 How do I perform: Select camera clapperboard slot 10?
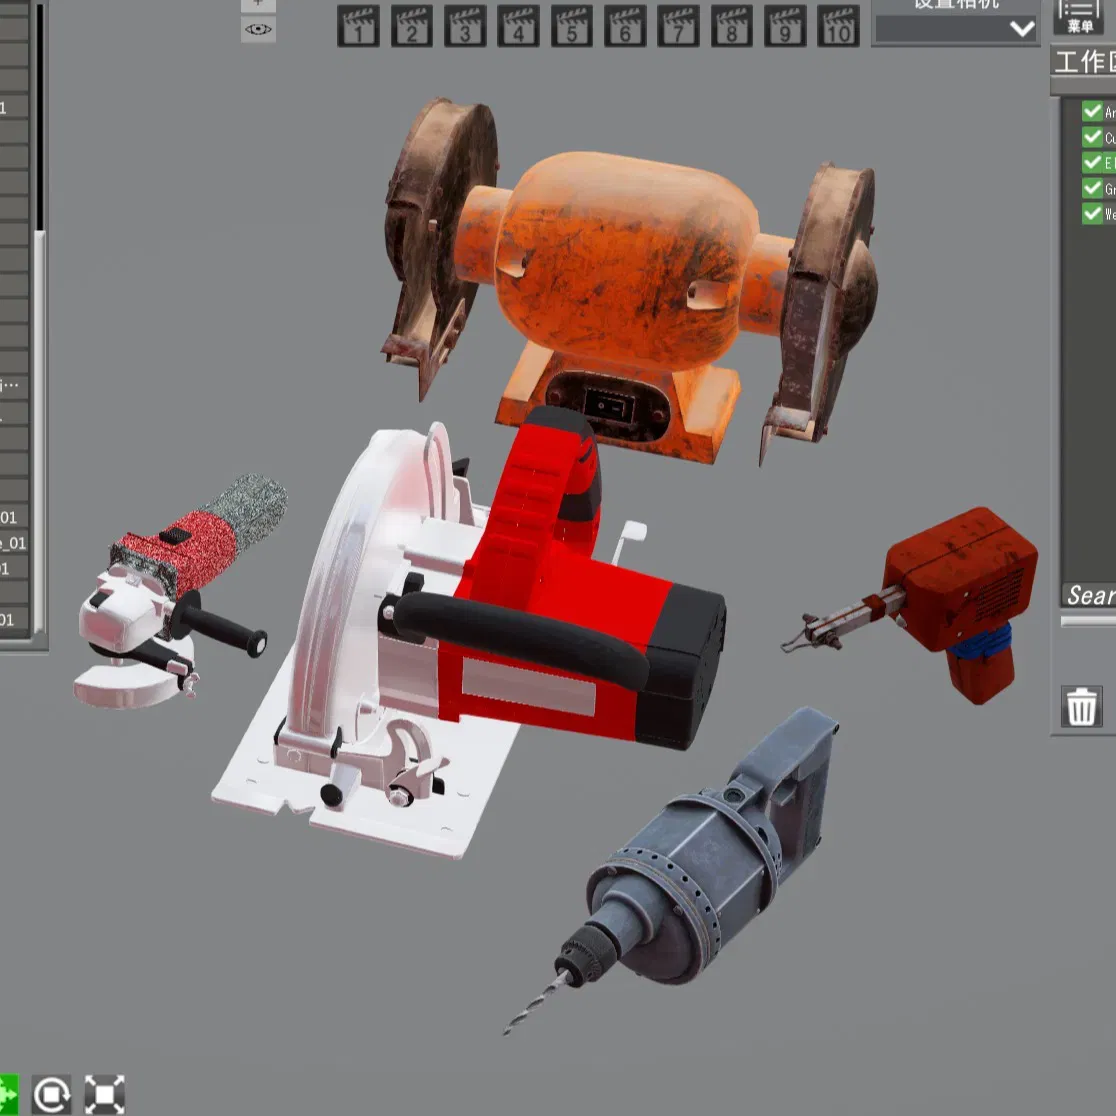pos(838,26)
